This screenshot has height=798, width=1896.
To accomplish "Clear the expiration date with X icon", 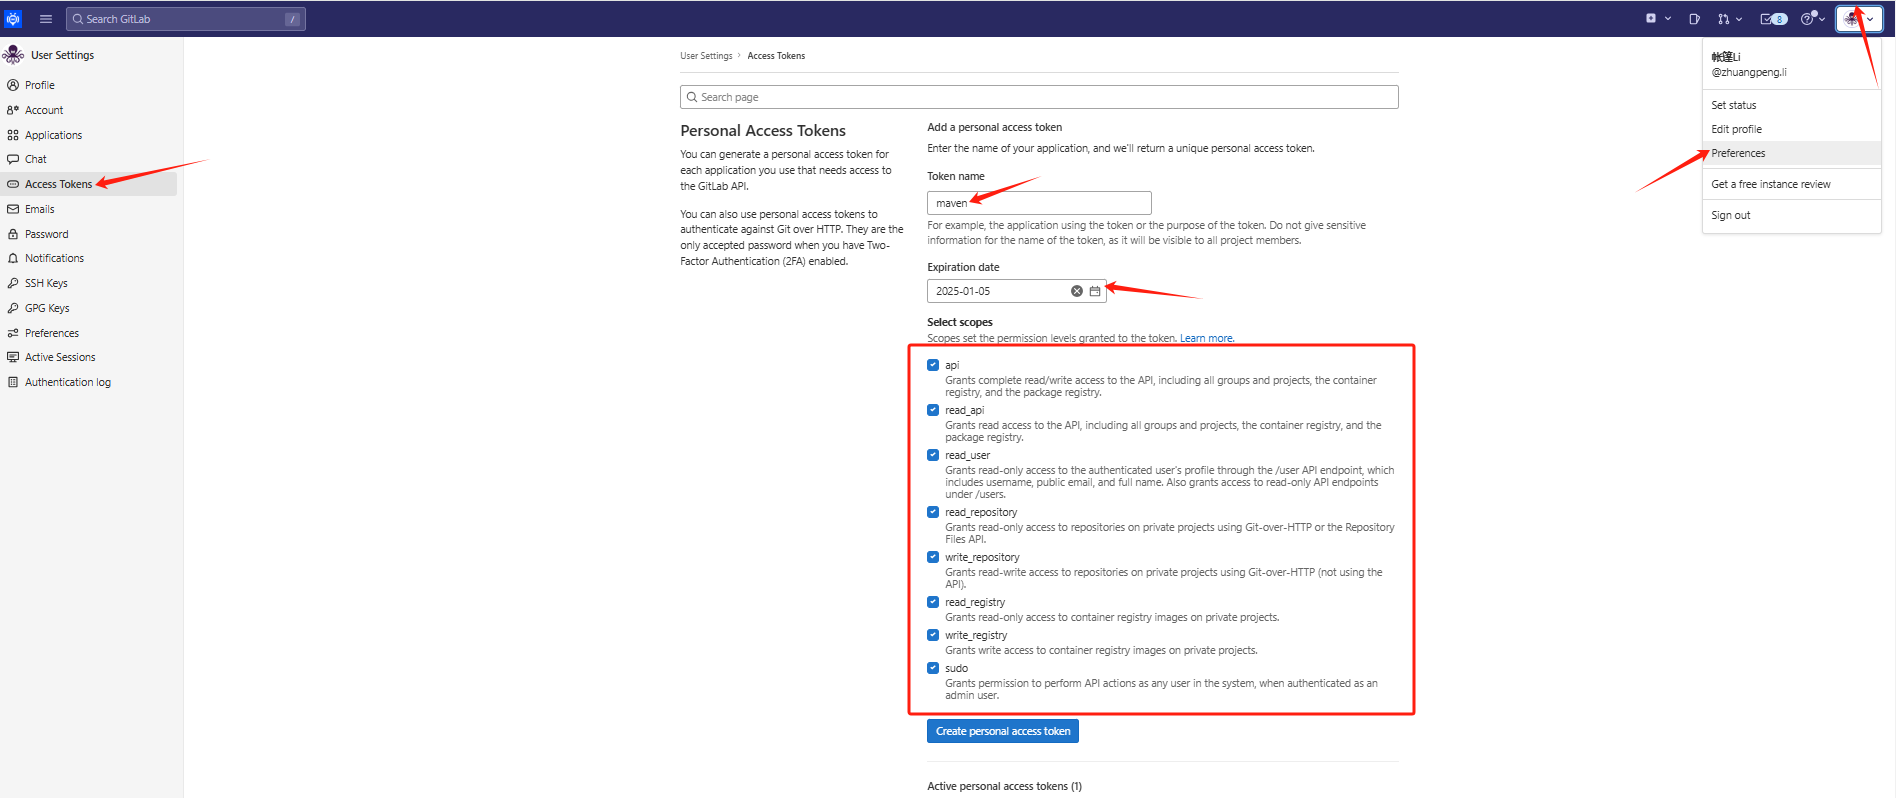I will (1077, 291).
